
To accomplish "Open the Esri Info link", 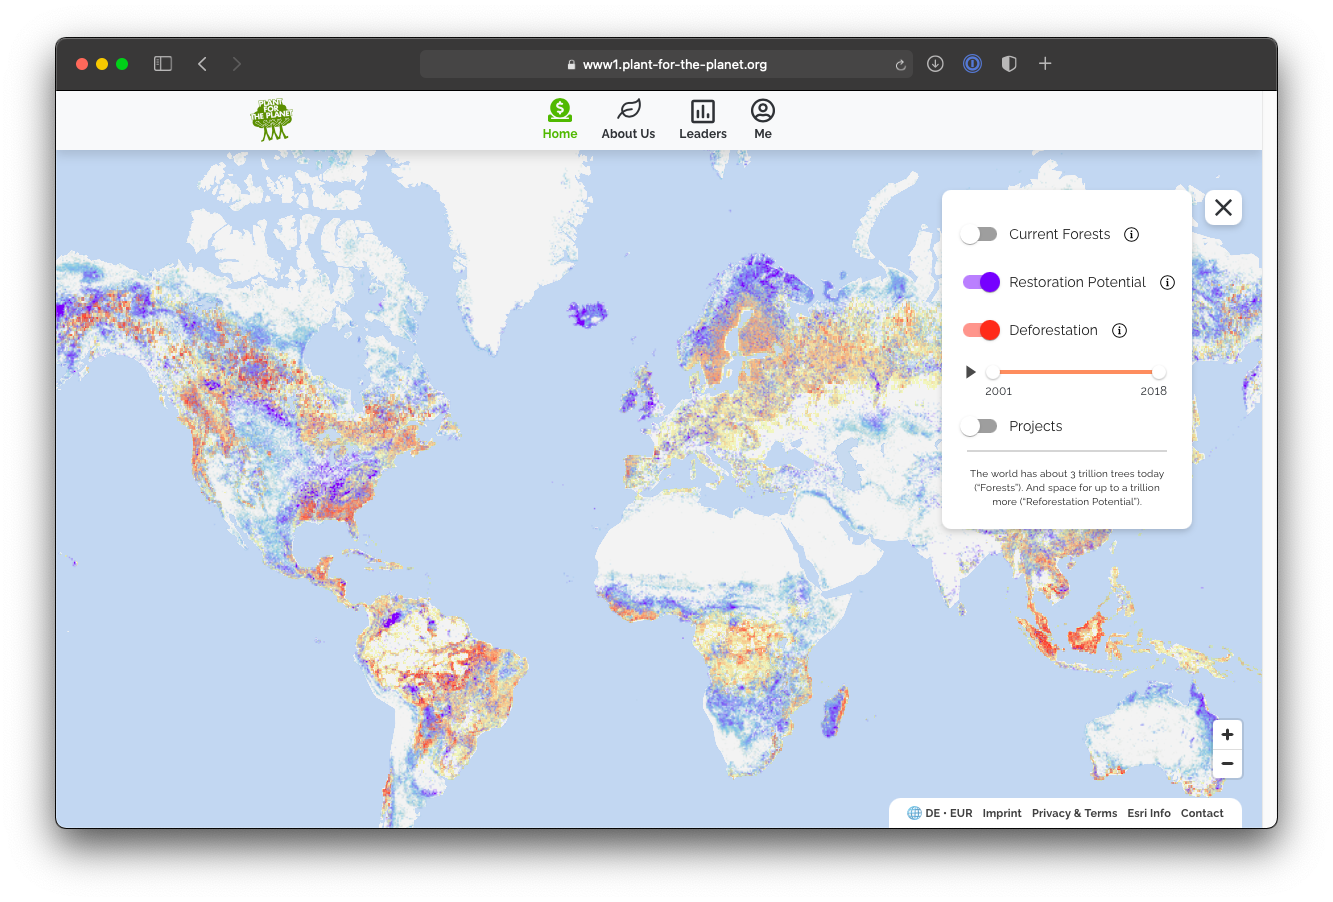I will tap(1149, 813).
